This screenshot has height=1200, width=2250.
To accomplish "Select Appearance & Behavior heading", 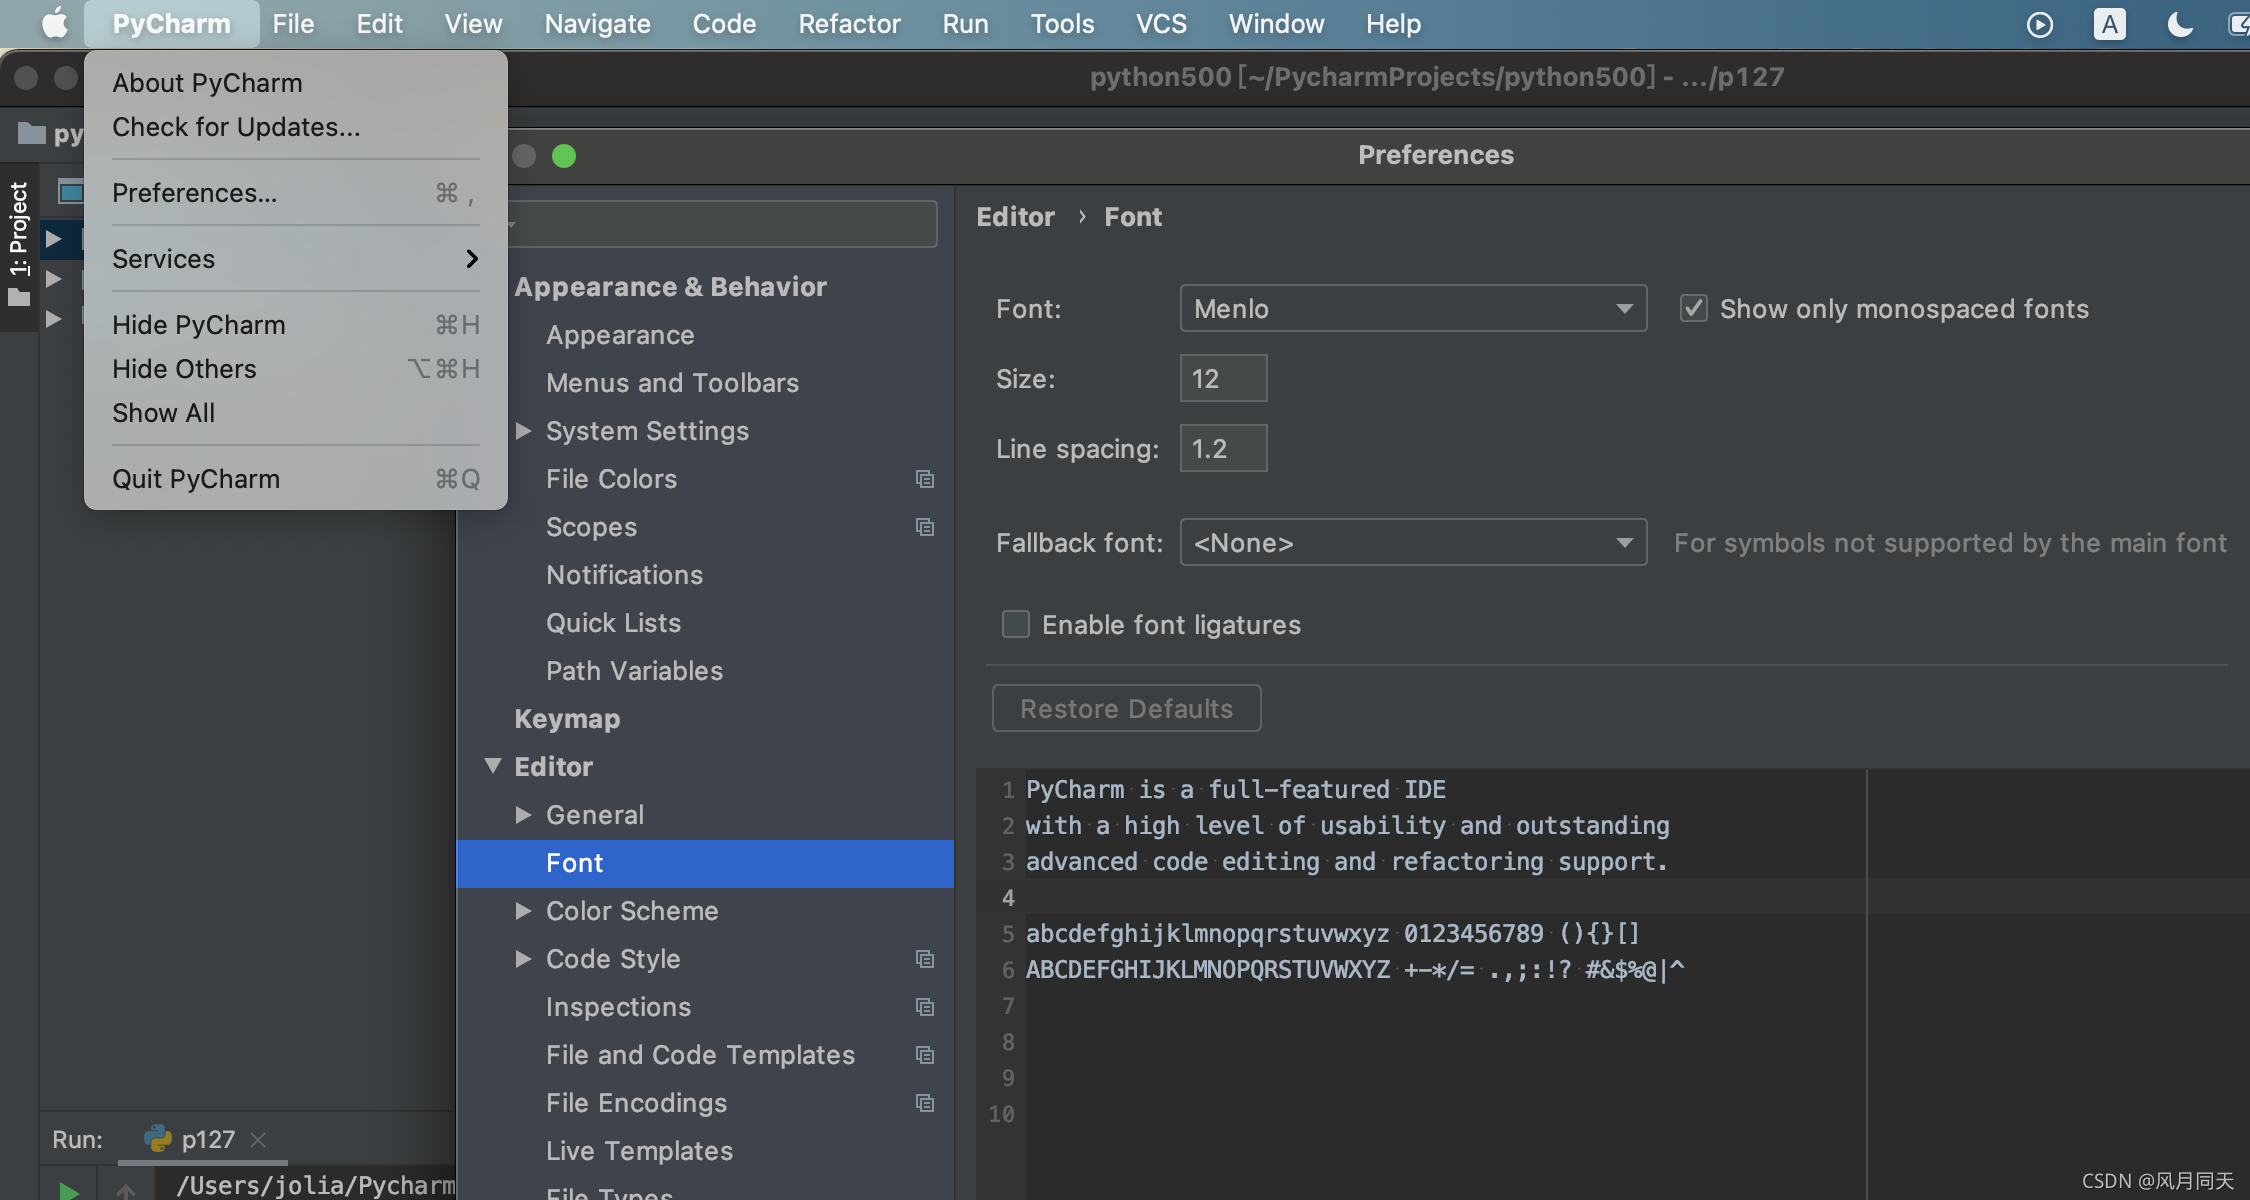I will pyautogui.click(x=670, y=287).
